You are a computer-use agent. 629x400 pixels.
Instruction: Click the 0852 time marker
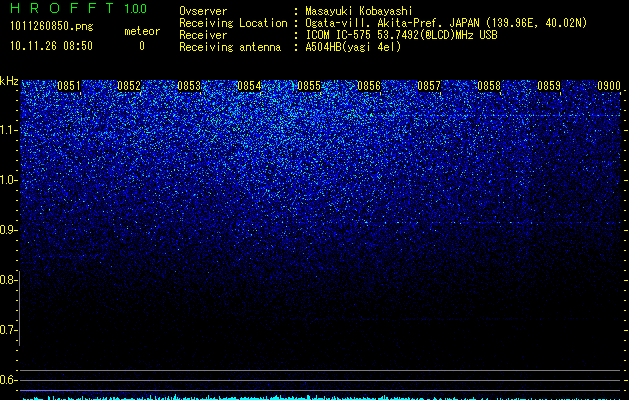(x=129, y=86)
